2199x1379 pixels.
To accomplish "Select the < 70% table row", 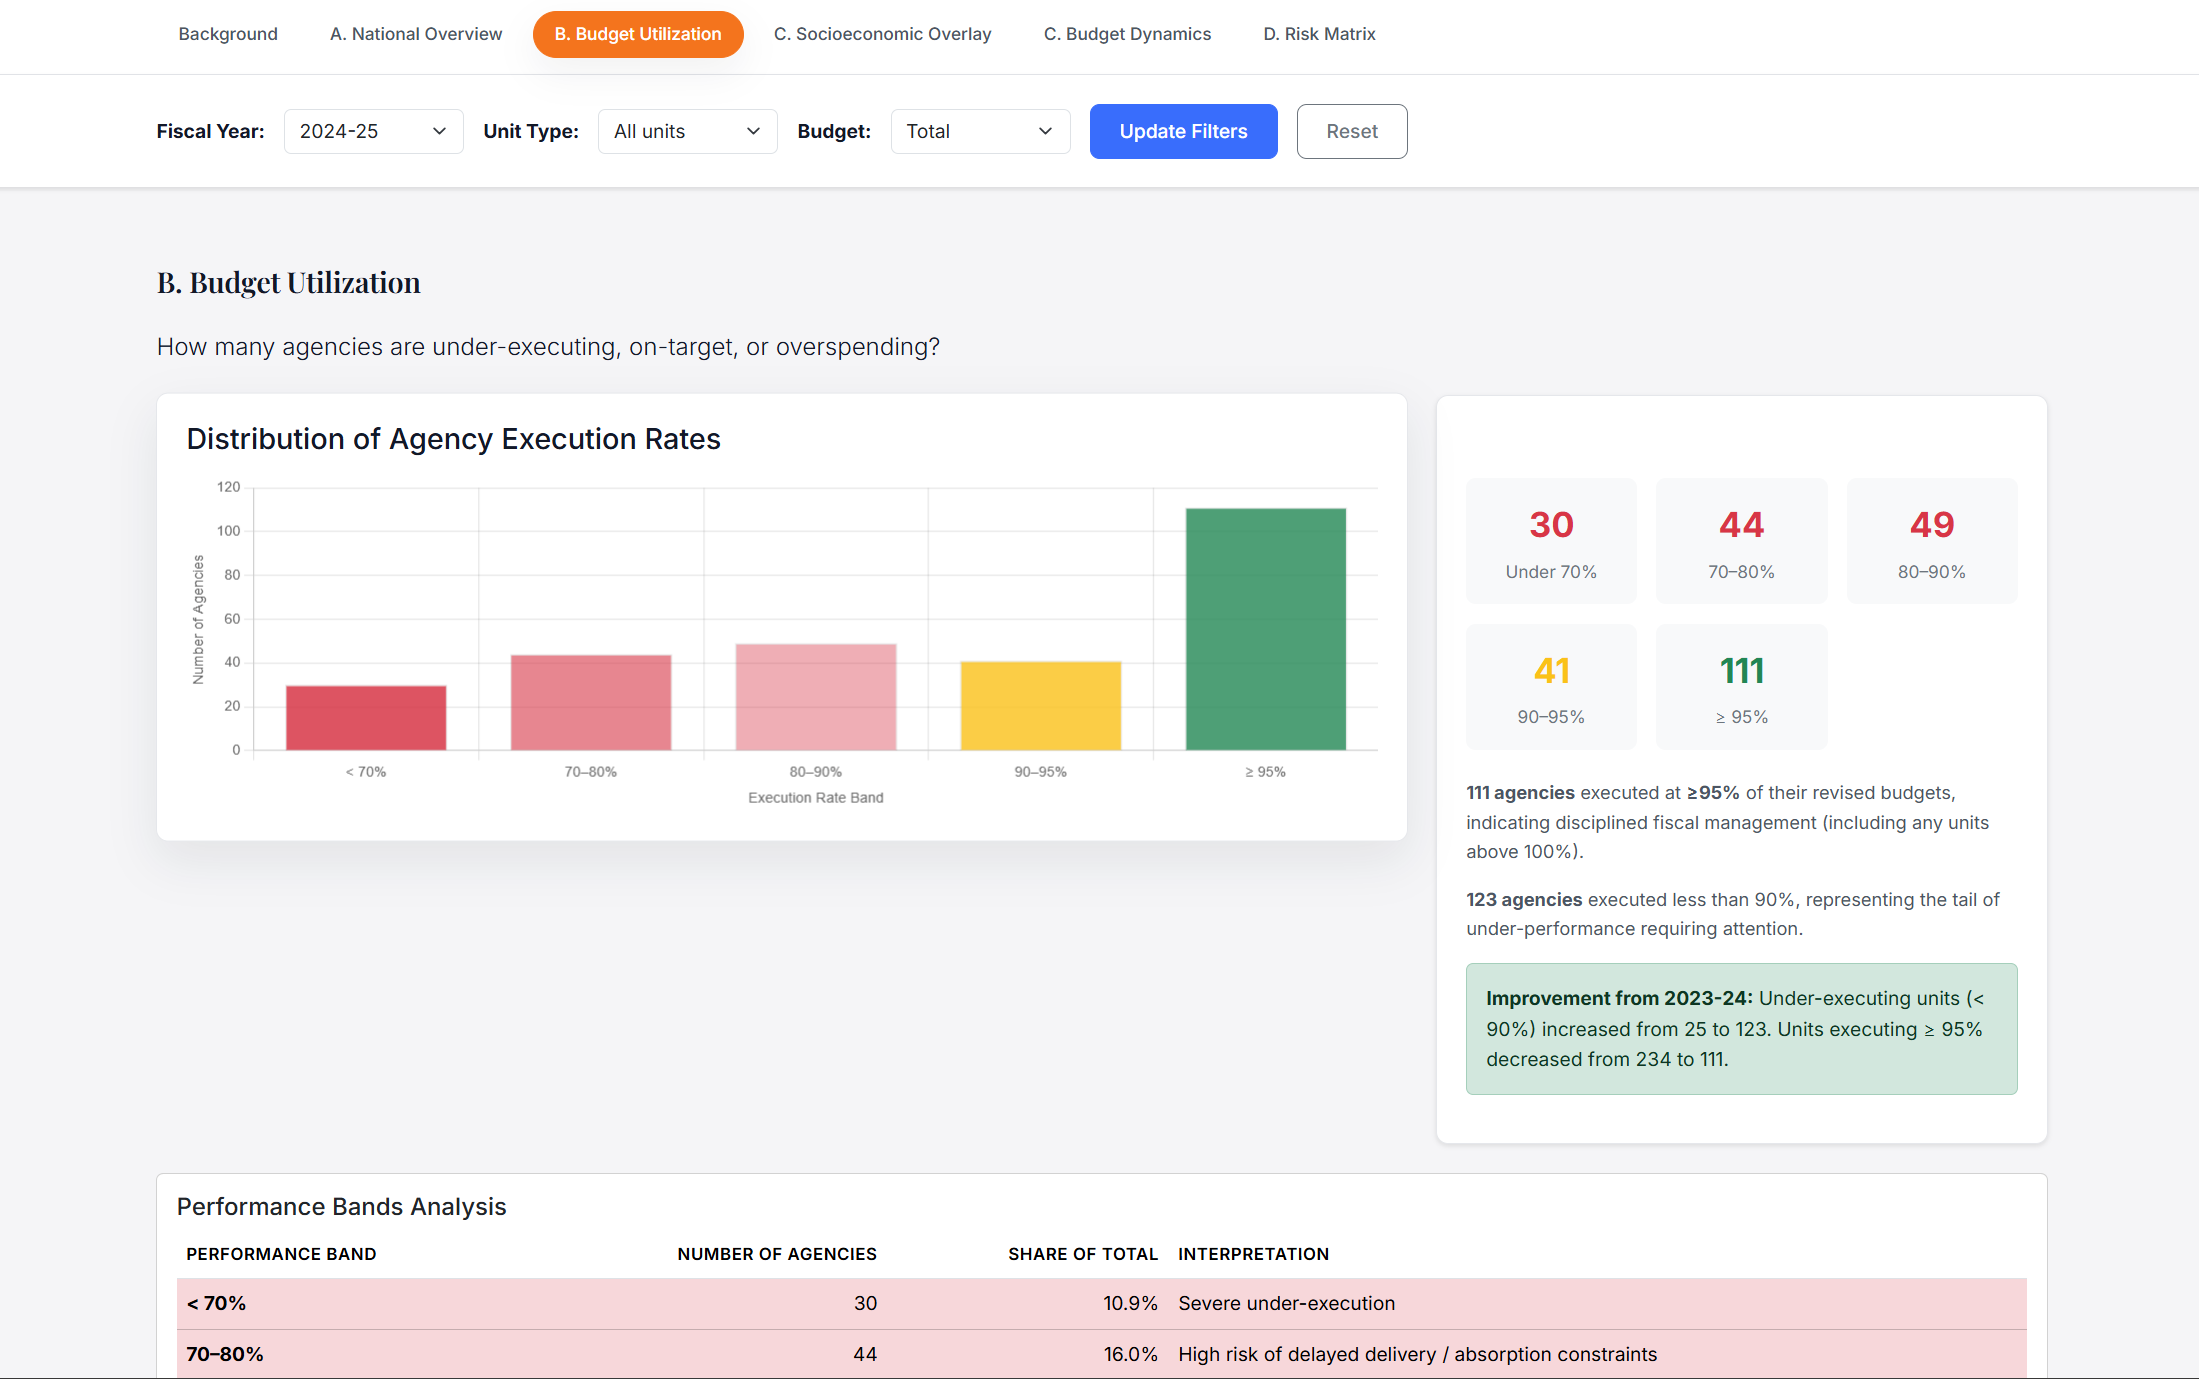I will pos(1100,1303).
